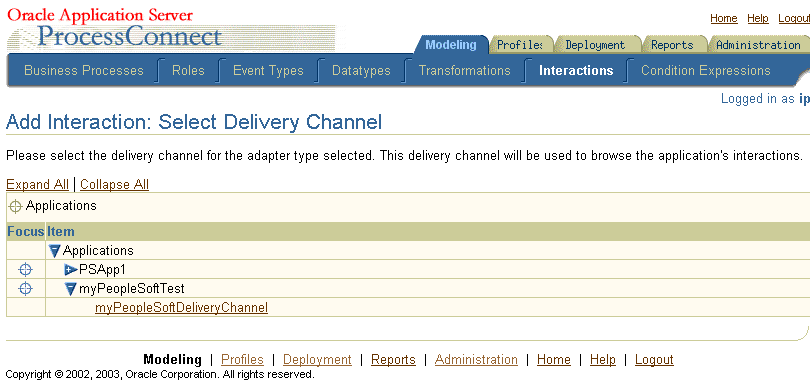Open the Modeling tab
810x392 pixels.
(x=450, y=45)
